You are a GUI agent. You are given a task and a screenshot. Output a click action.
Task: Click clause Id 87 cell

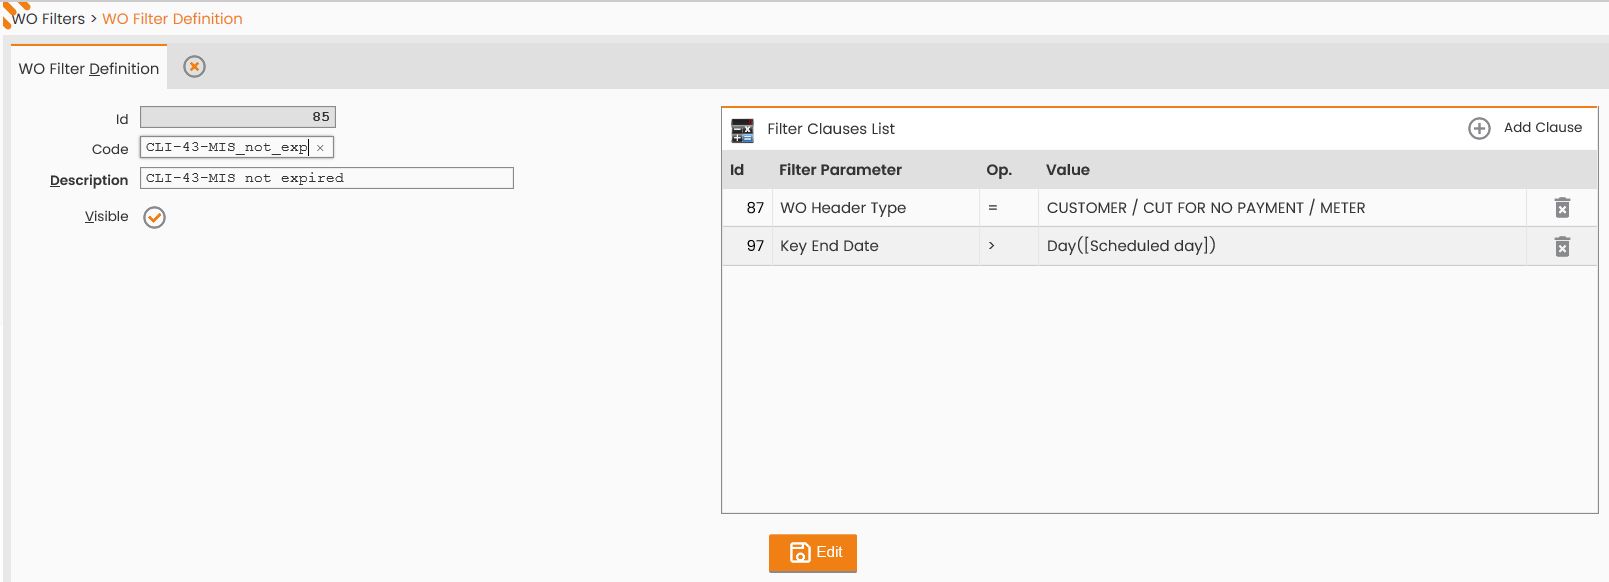pos(747,208)
